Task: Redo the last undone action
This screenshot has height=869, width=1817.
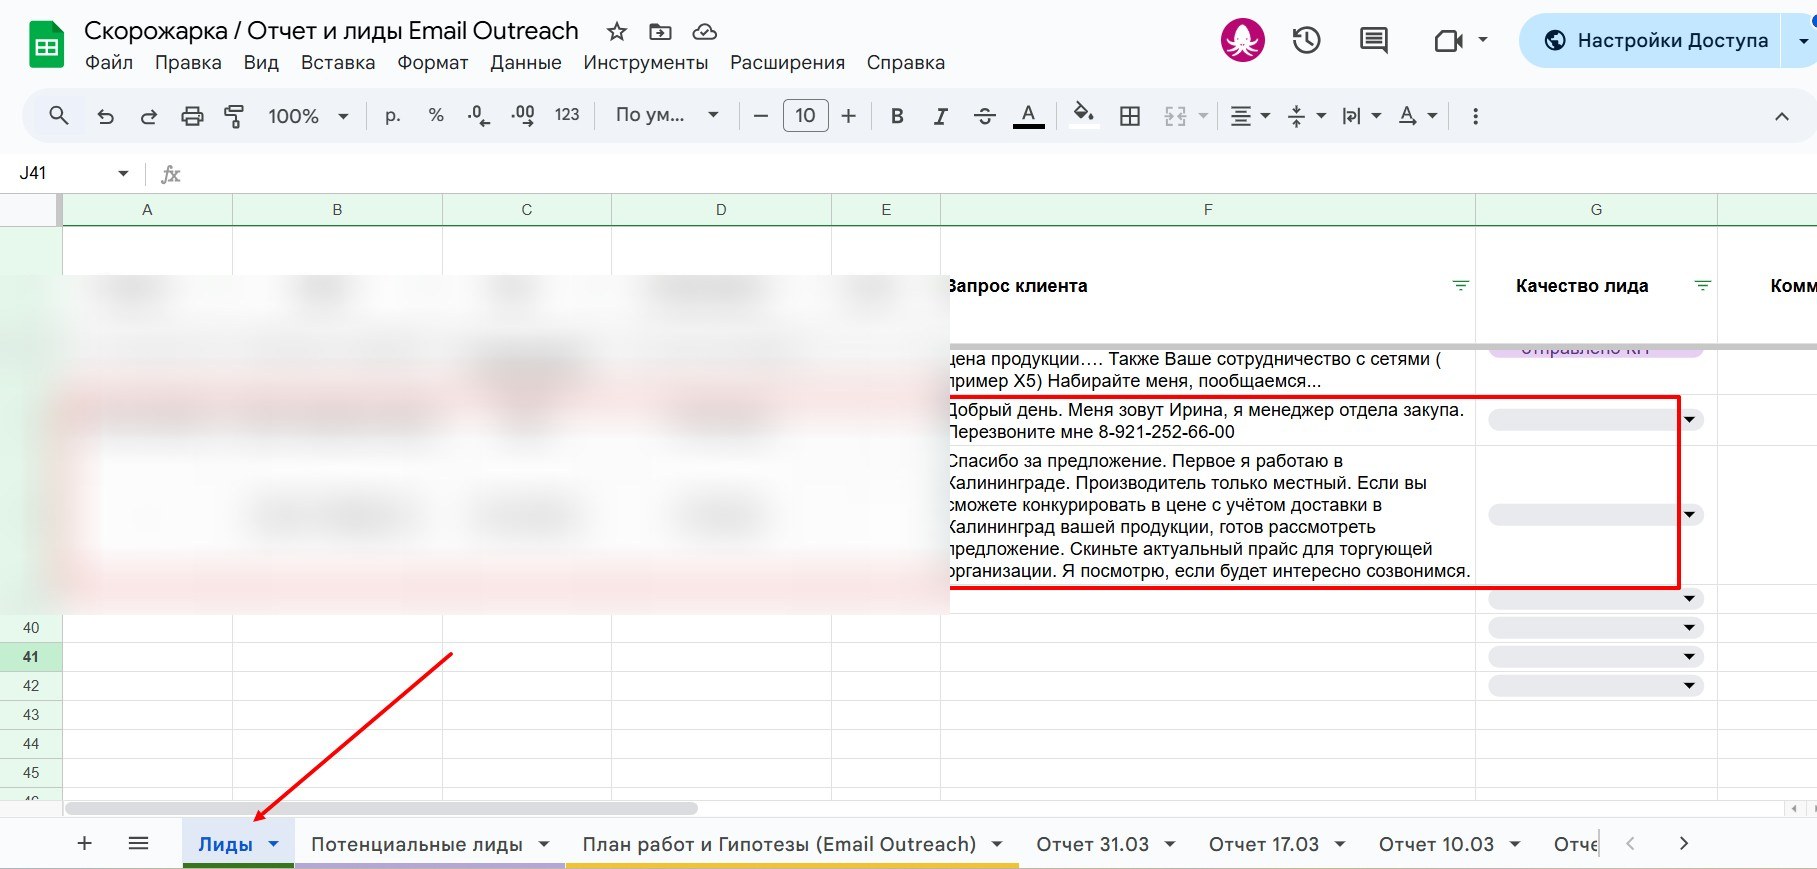Action: click(148, 116)
